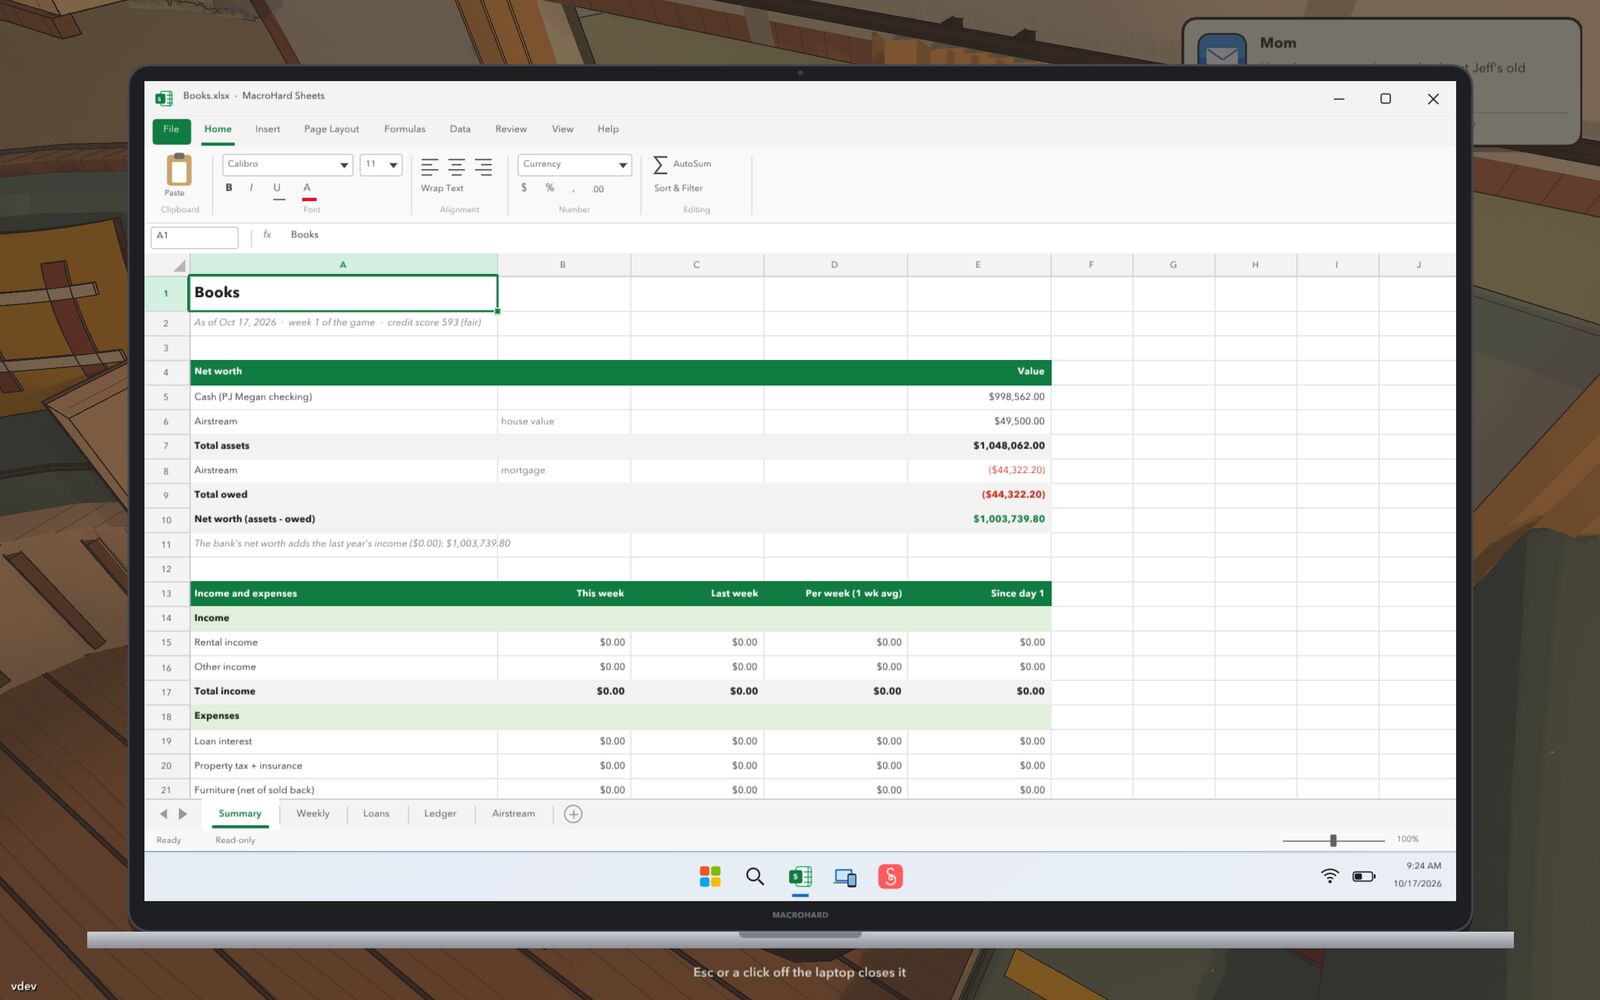Apply percent number format

(x=549, y=188)
